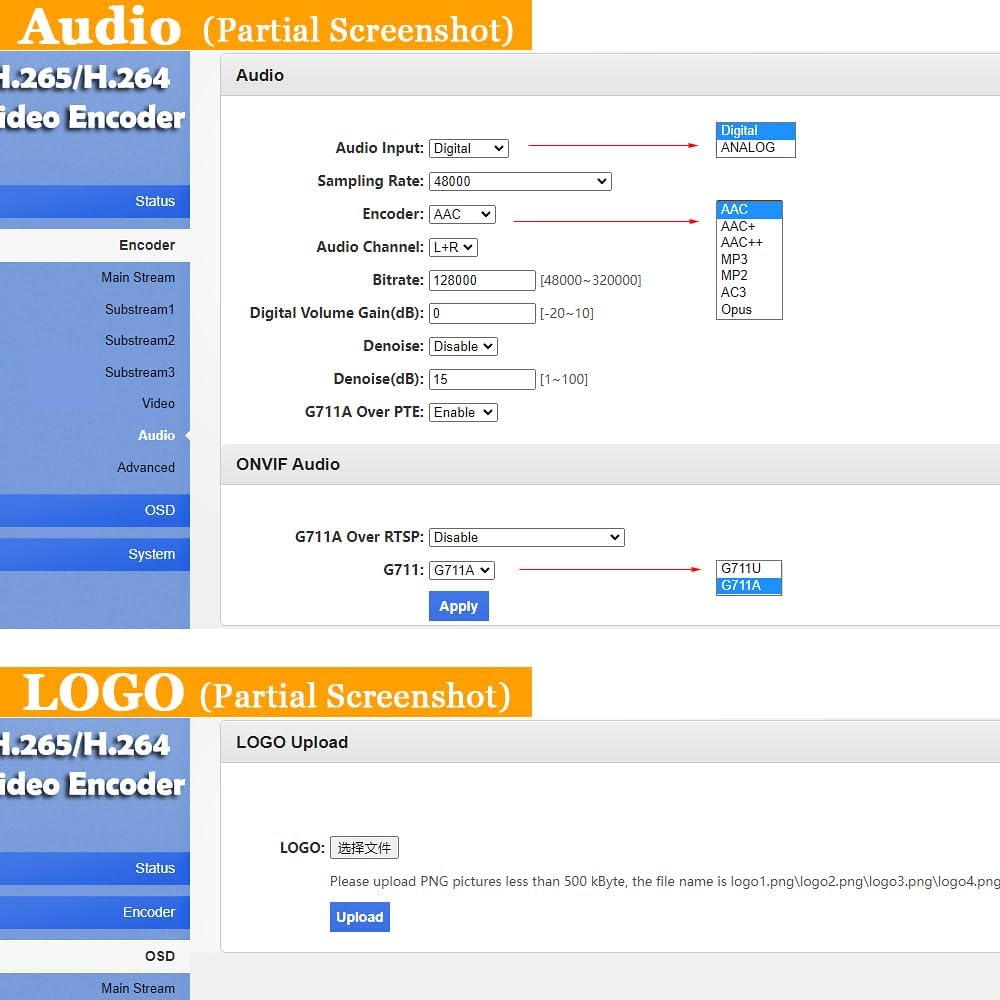
Task: Open the Audio Input dropdown
Action: pyautogui.click(x=468, y=147)
